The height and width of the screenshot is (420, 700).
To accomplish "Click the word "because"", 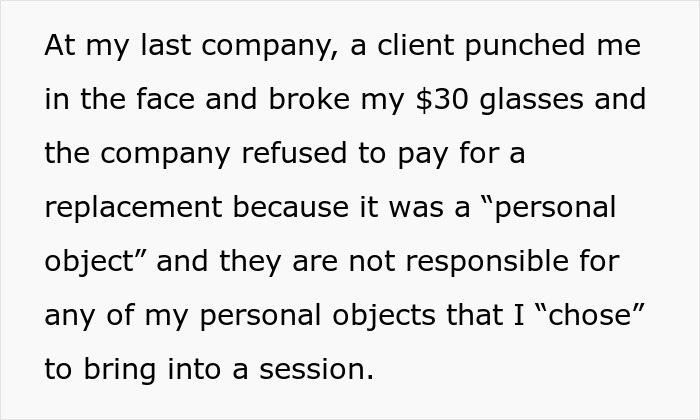I will [x=307, y=209].
